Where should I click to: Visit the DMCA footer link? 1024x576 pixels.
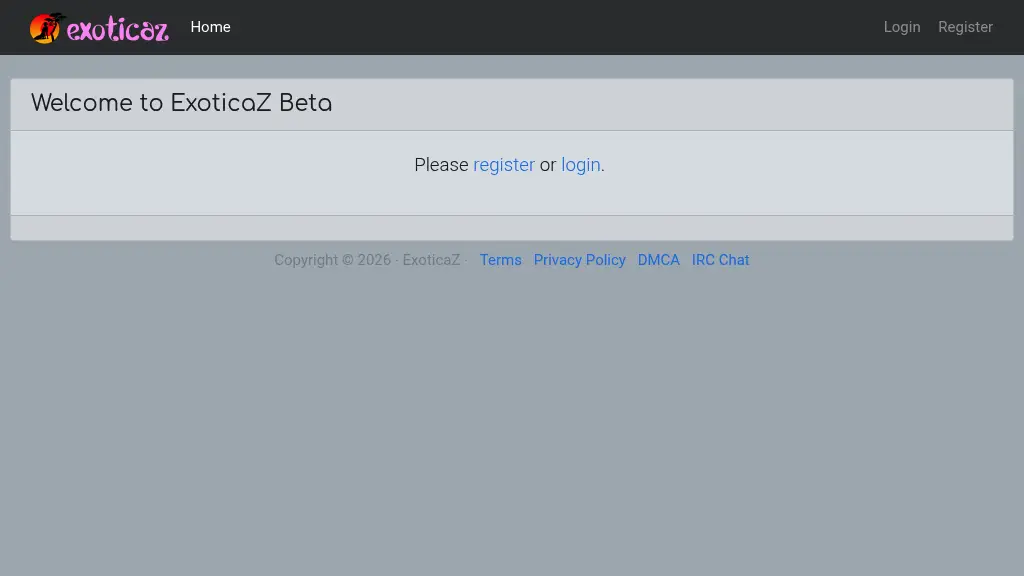(x=658, y=260)
